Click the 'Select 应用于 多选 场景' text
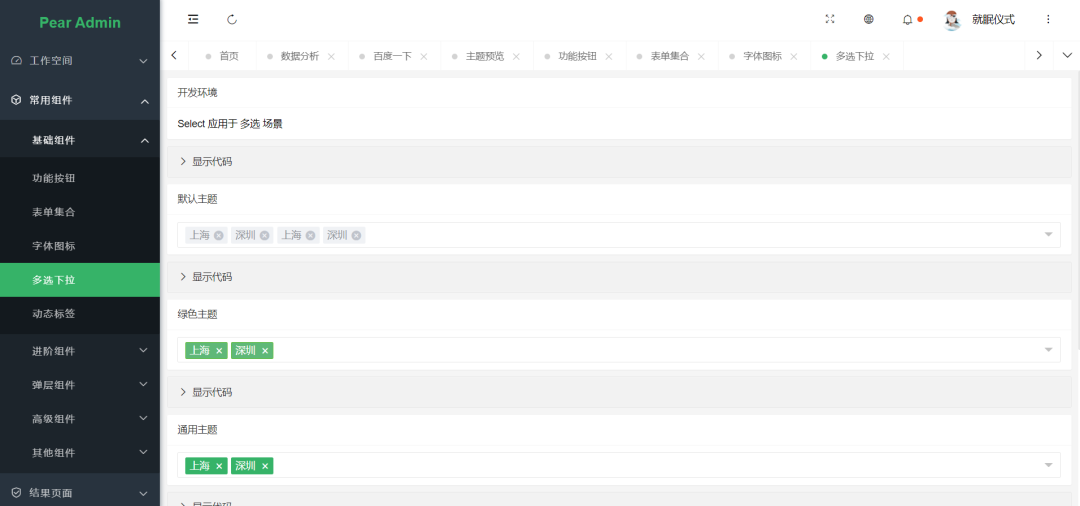Viewport: 1080px width, 506px height. point(230,124)
